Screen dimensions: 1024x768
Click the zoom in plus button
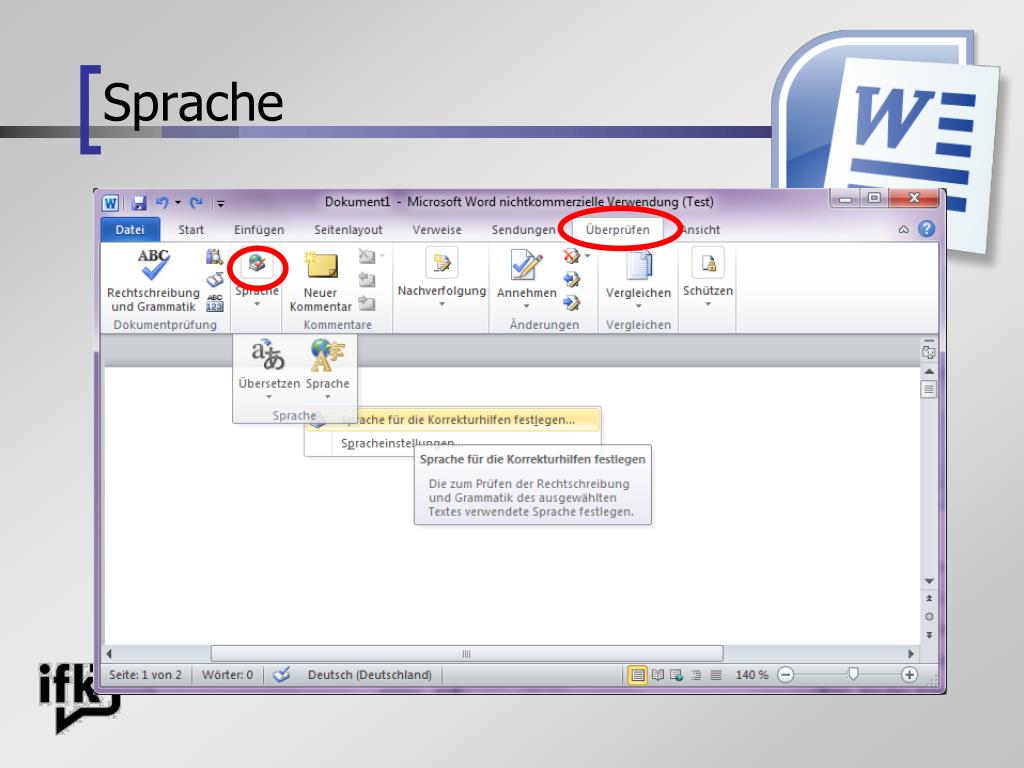pyautogui.click(x=908, y=675)
